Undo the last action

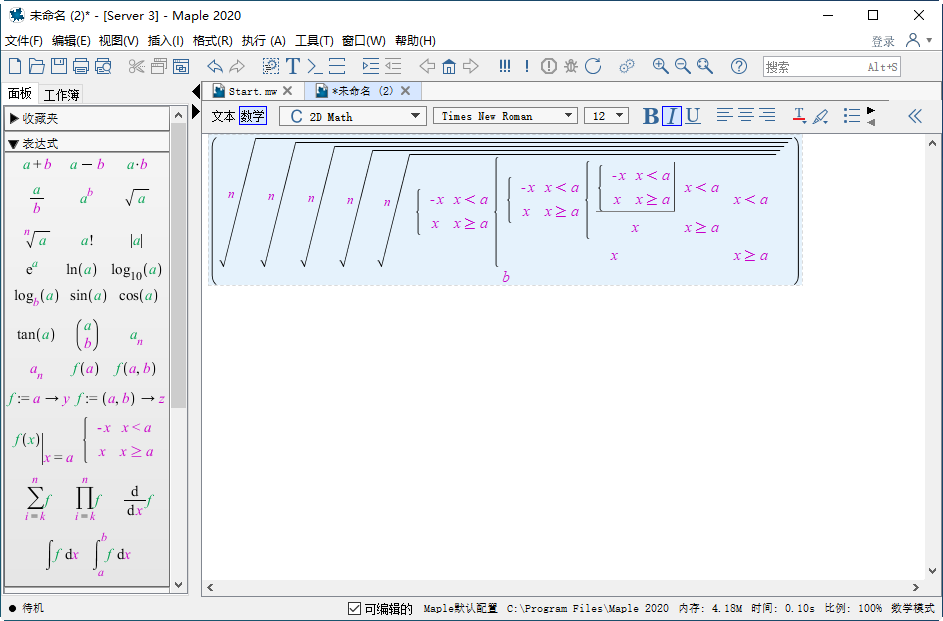tap(215, 66)
